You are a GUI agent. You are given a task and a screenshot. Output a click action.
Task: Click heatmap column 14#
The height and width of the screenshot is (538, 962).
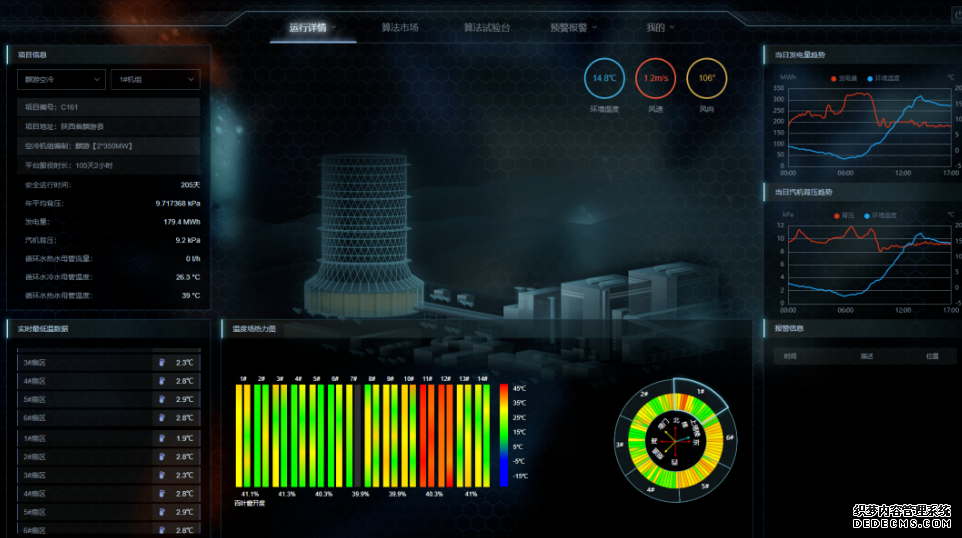coord(483,436)
